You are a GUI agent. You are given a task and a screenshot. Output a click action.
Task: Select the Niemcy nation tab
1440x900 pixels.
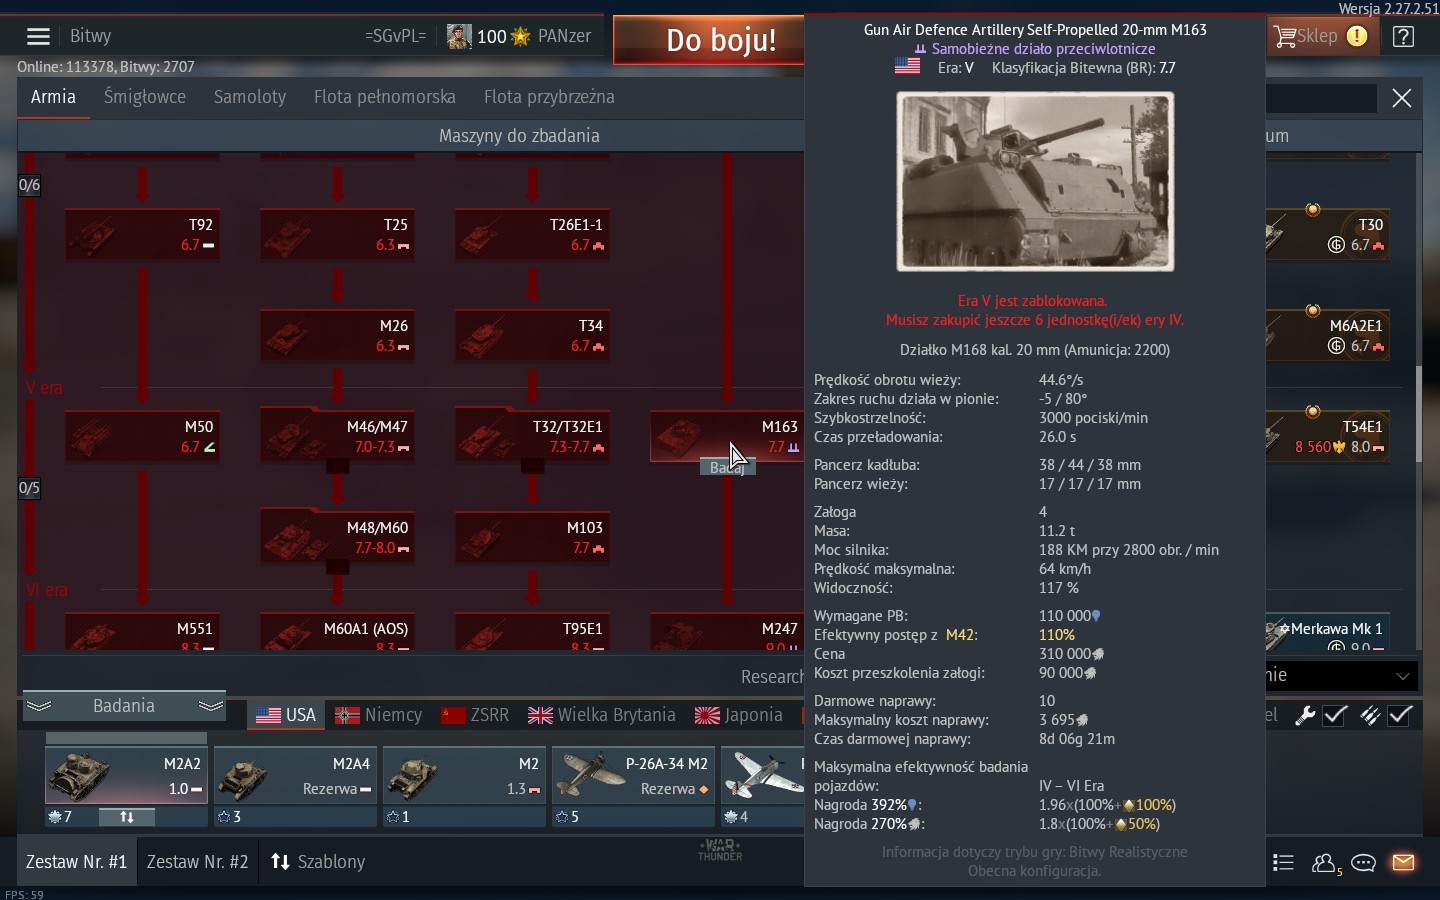[379, 715]
